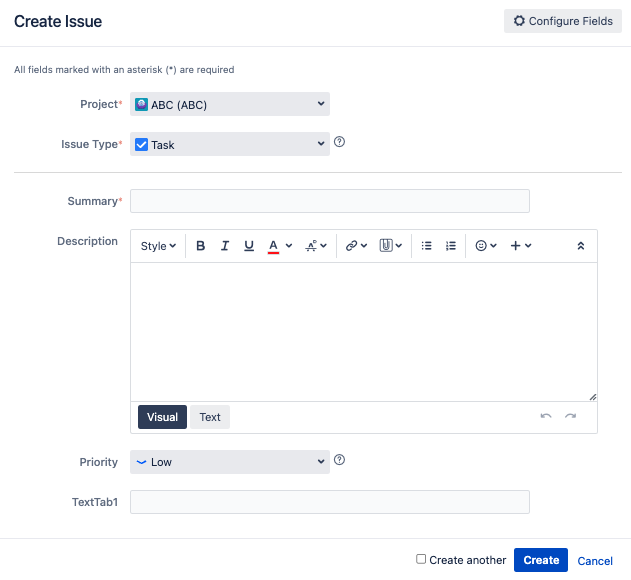Open the Issue Type dropdown

click(x=230, y=144)
